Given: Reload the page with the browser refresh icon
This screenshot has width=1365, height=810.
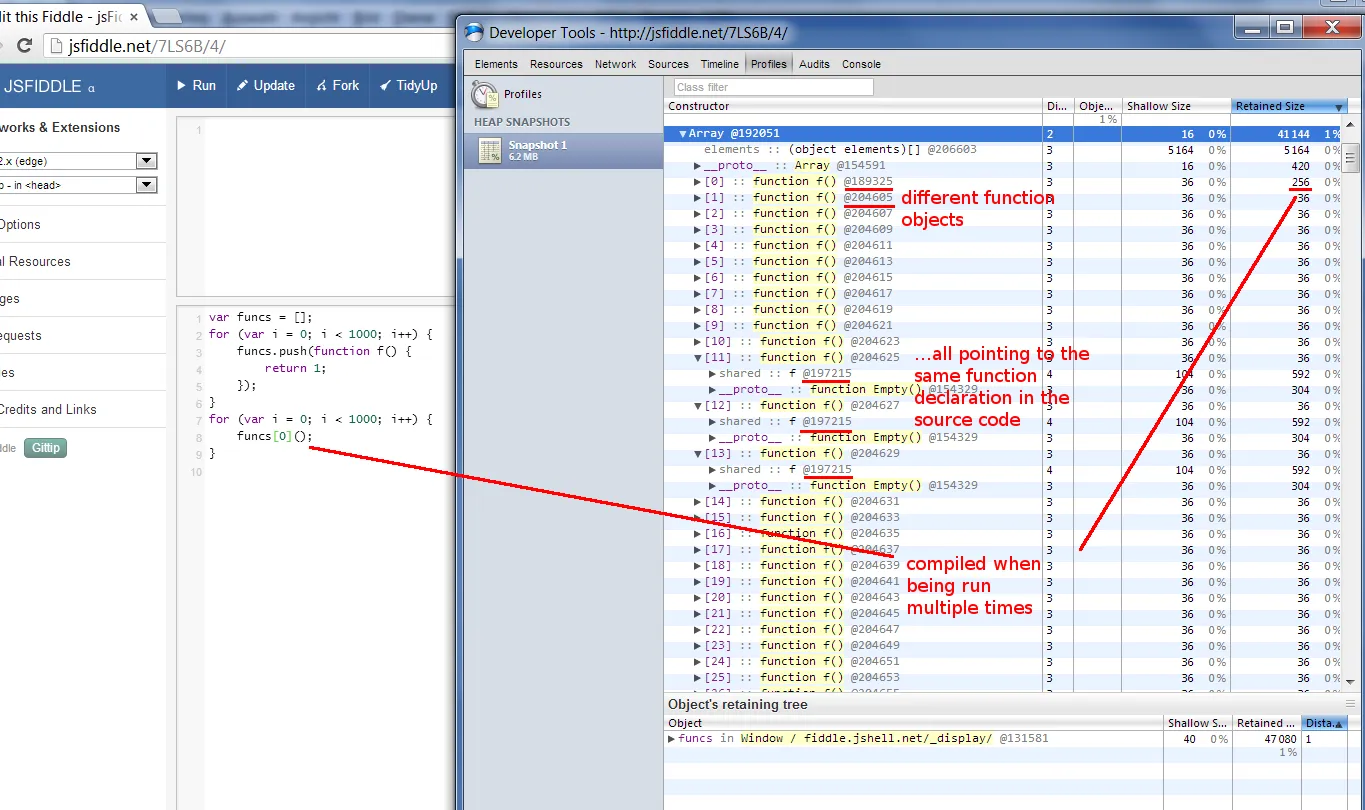Looking at the screenshot, I should (x=25, y=46).
